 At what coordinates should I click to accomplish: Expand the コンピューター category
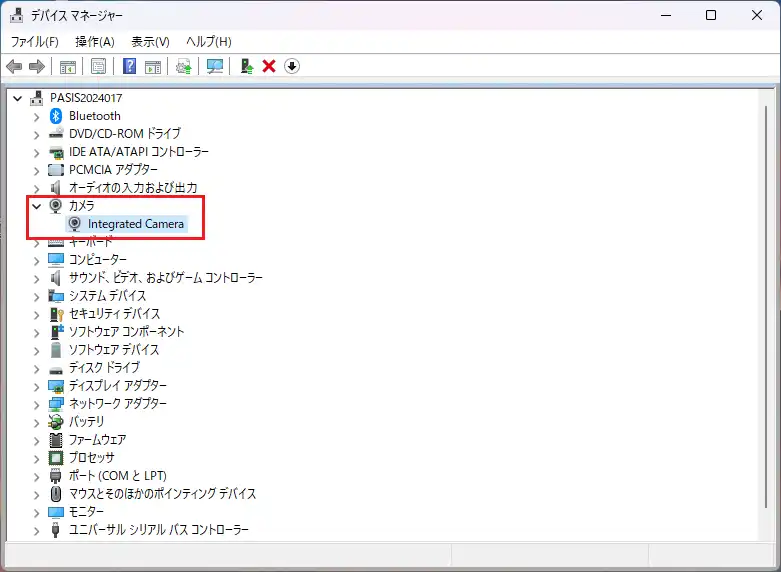click(x=36, y=260)
